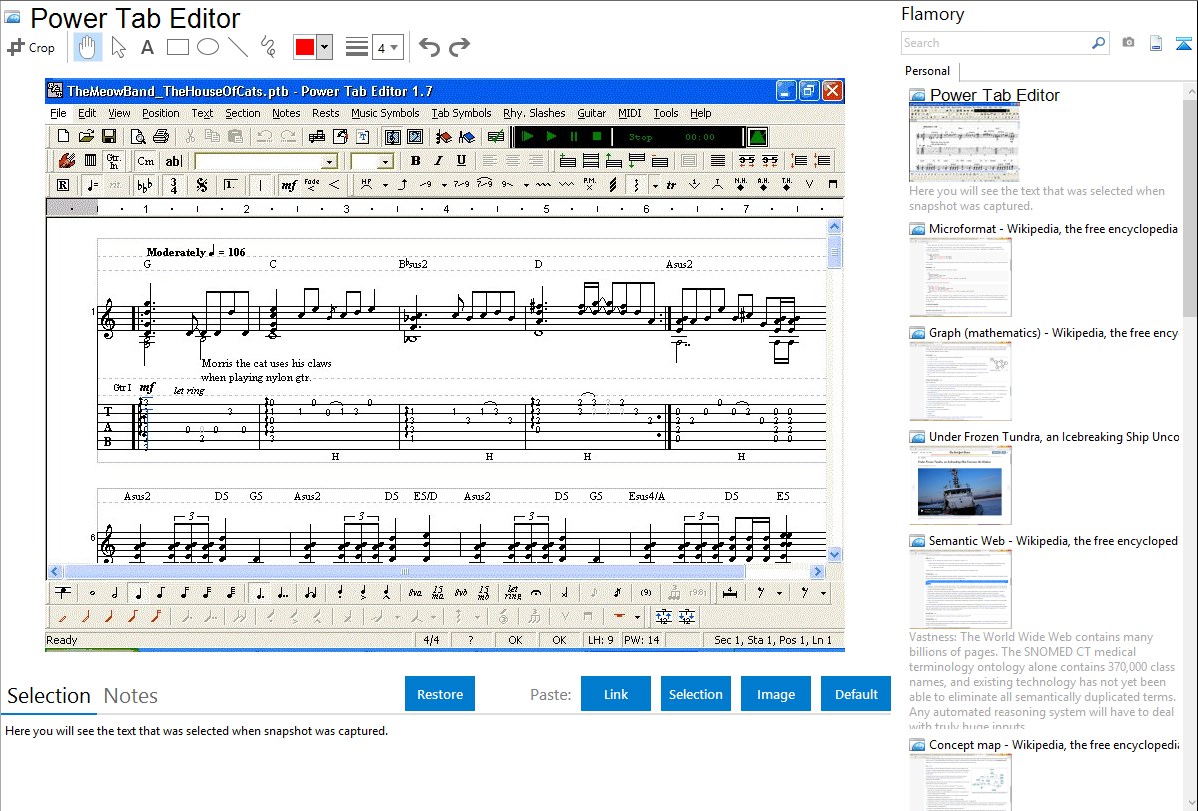Expand the hammer-on HP dropdown arrow
Image resolution: width=1198 pixels, height=811 pixels.
pyautogui.click(x=385, y=185)
